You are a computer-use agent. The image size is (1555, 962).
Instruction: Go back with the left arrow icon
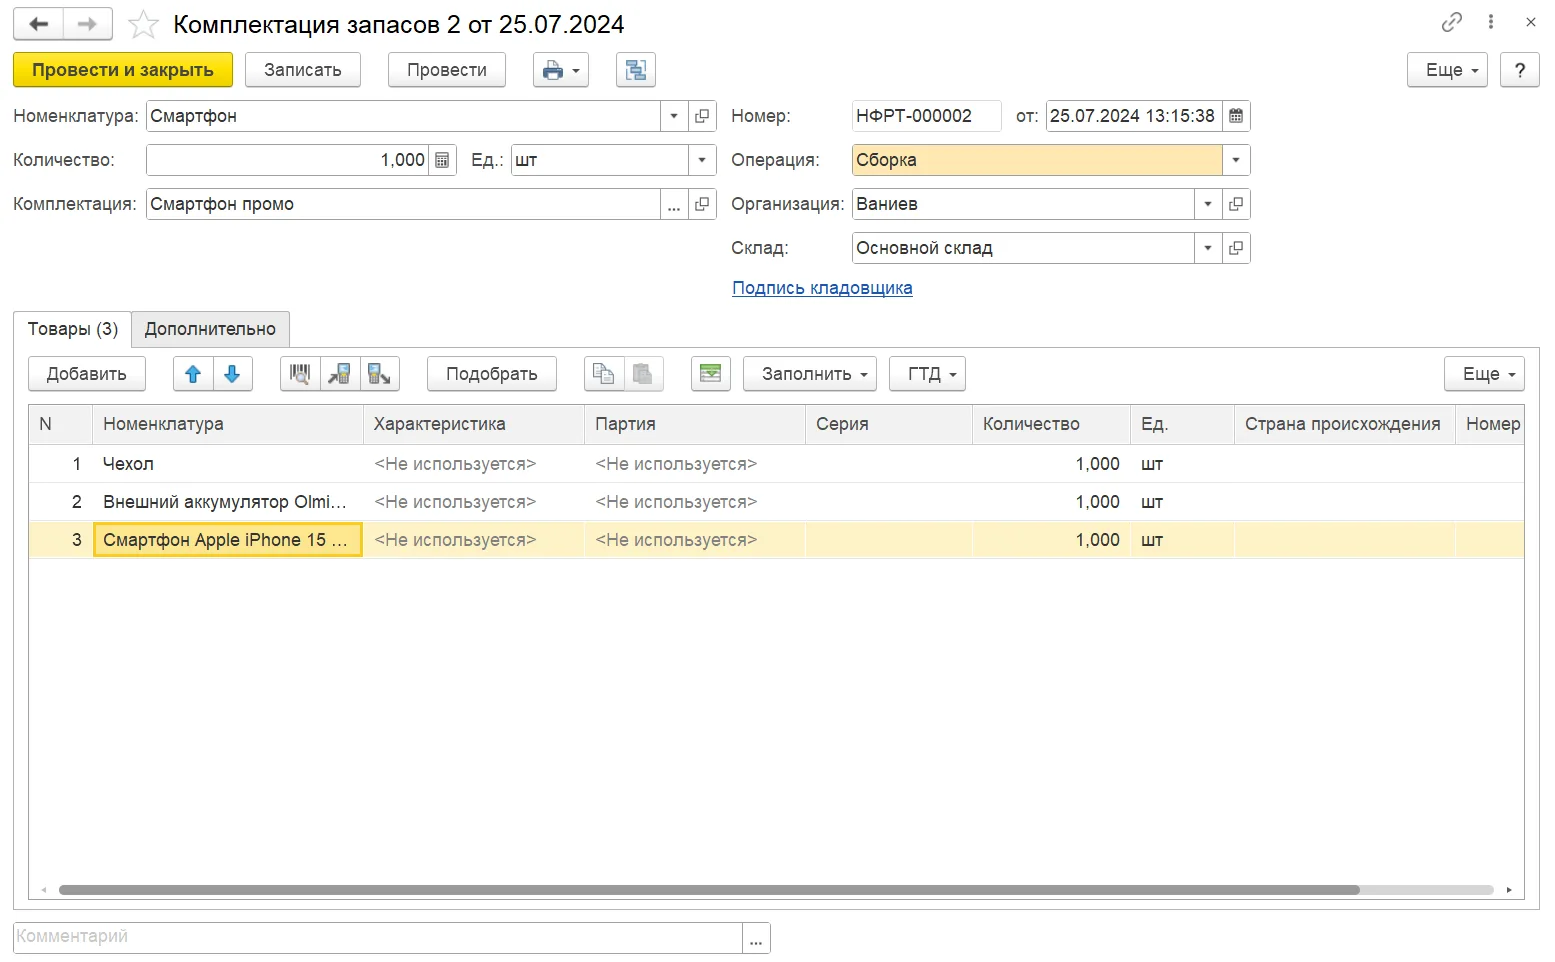38,24
